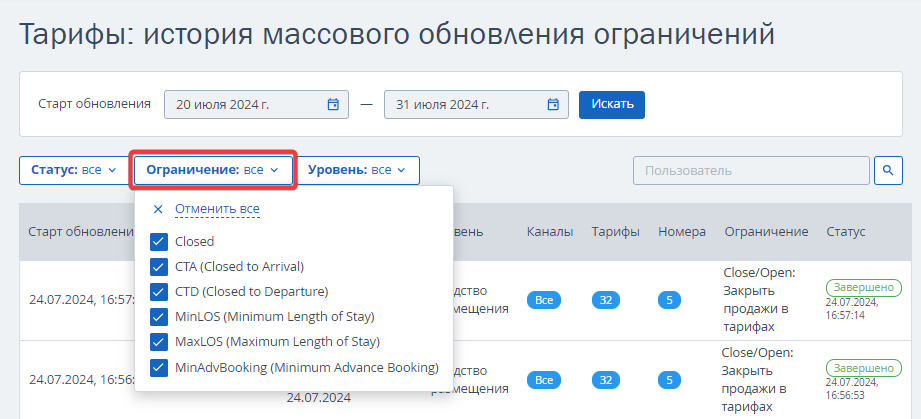Image resolution: width=921 pixels, height=419 pixels.
Task: Open calendar picker for 31 июля end date
Action: [x=553, y=104]
